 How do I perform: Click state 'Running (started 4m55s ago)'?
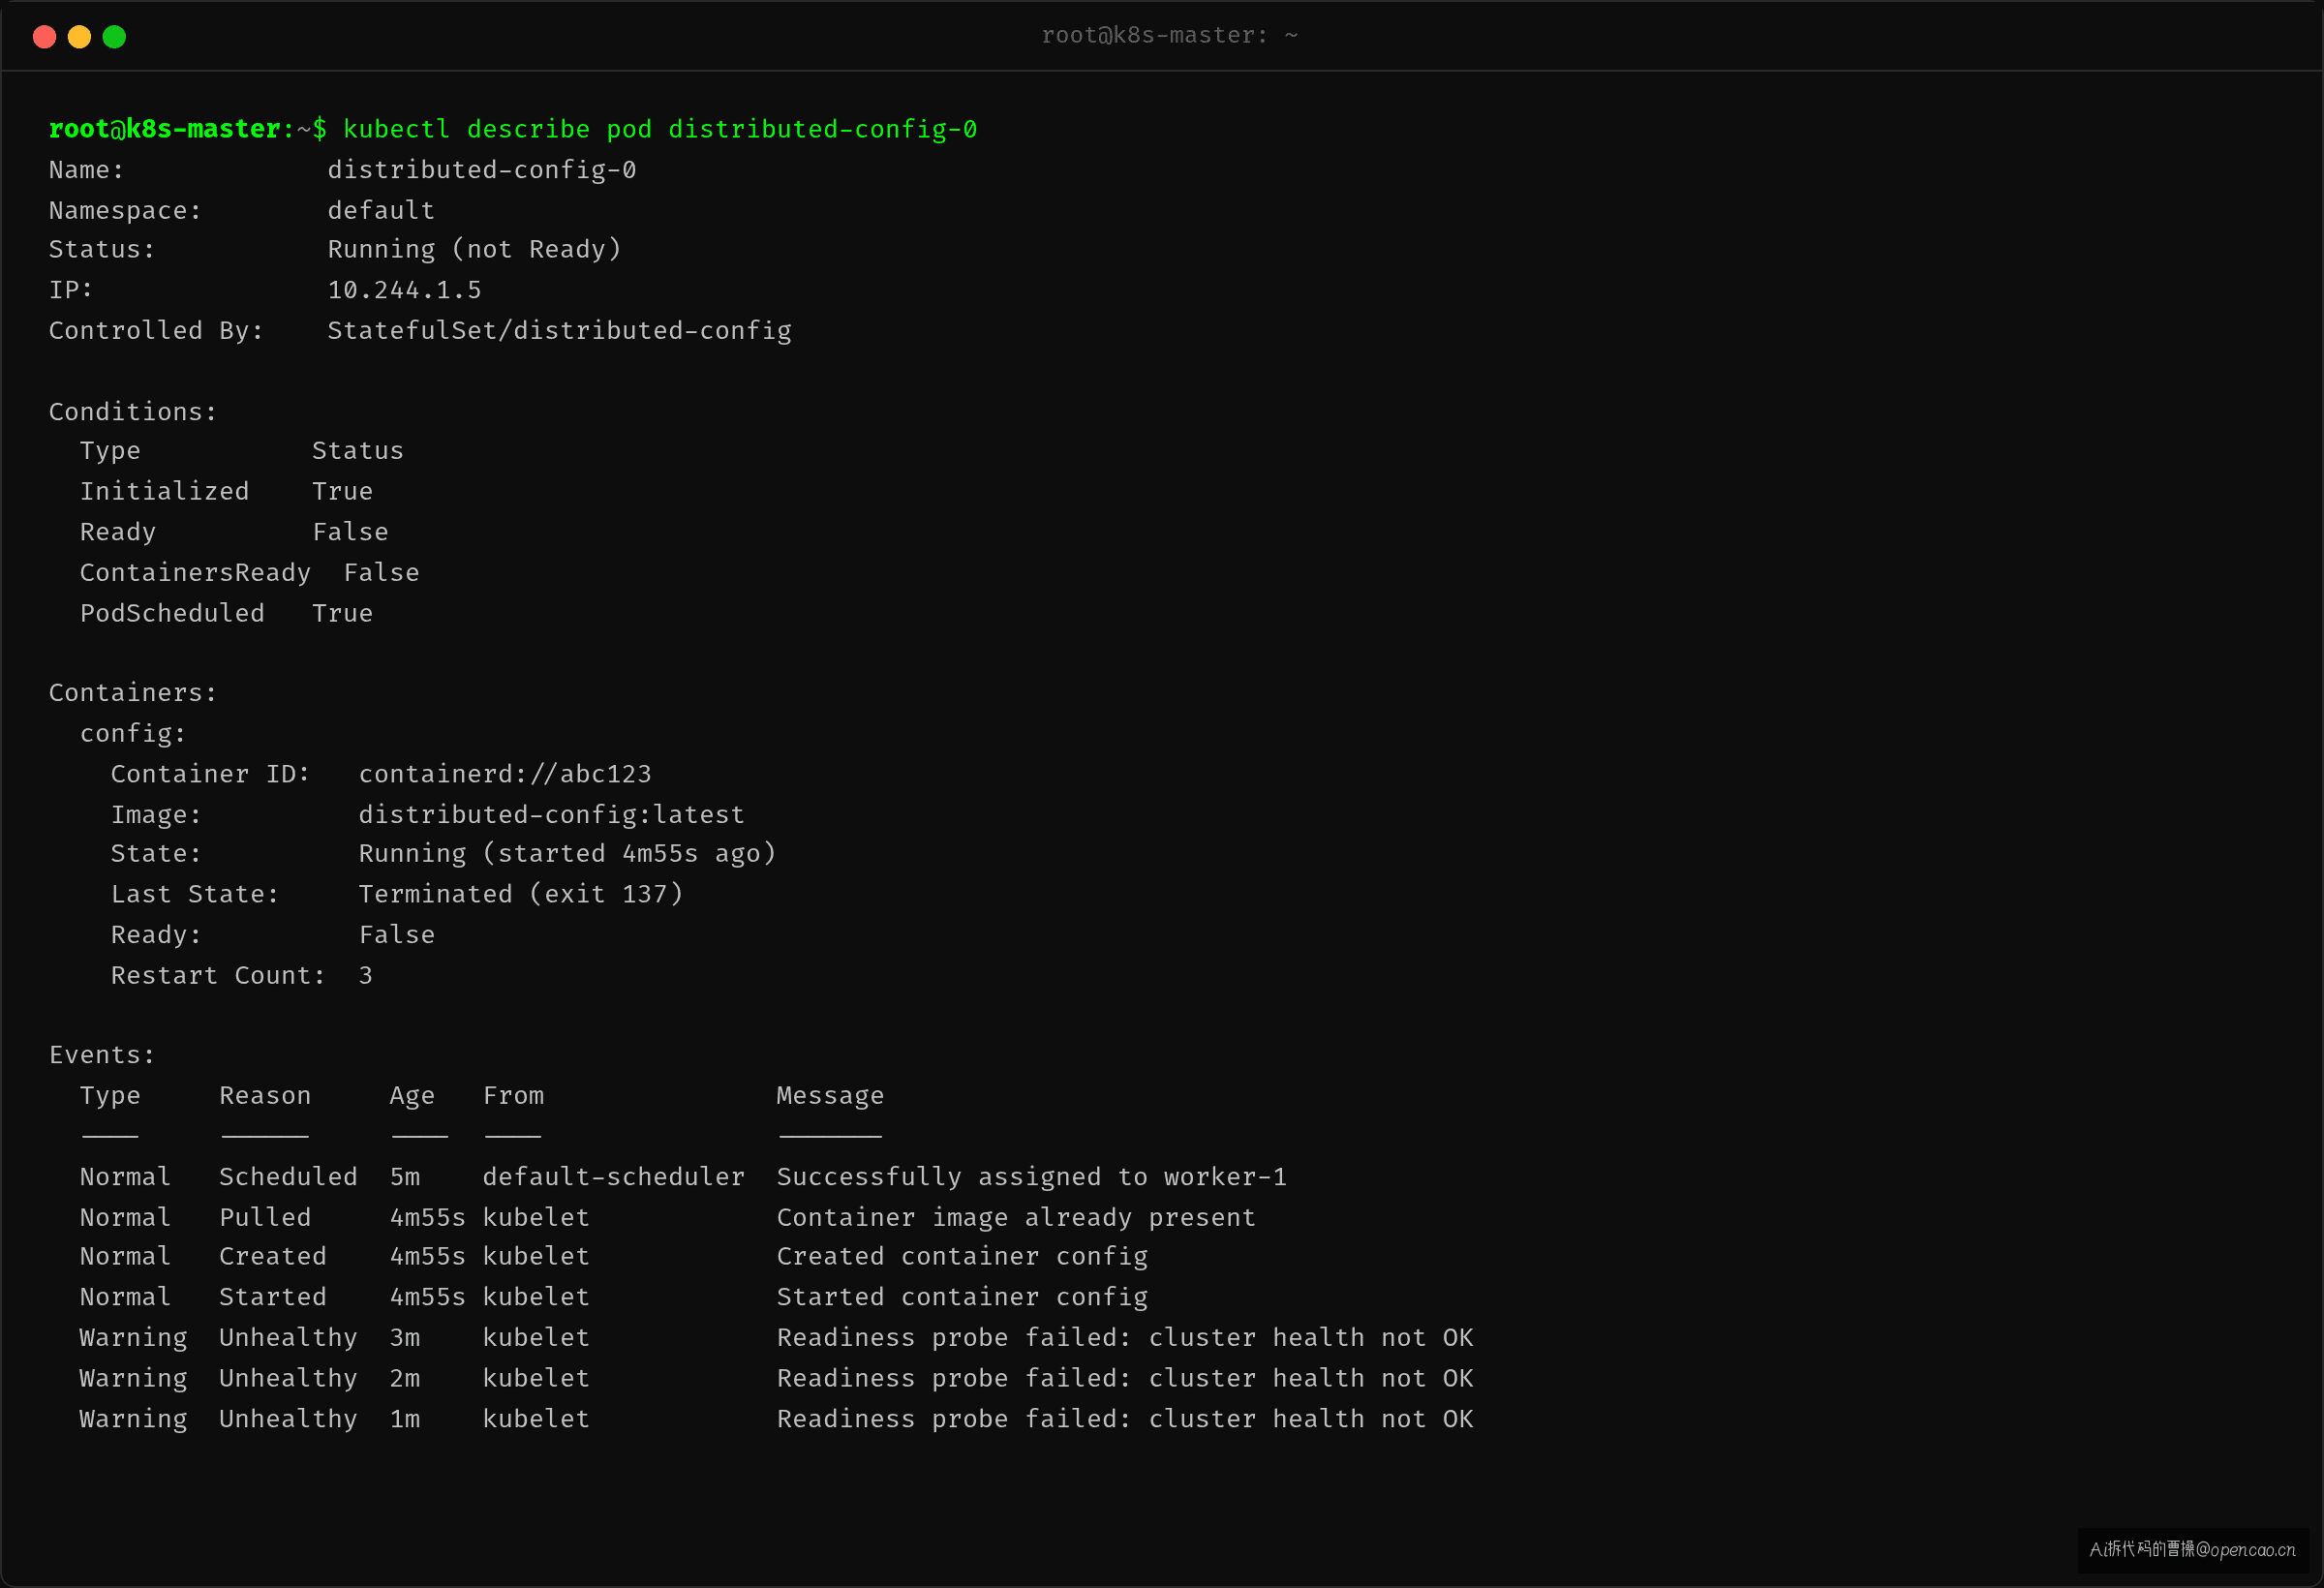click(x=567, y=854)
